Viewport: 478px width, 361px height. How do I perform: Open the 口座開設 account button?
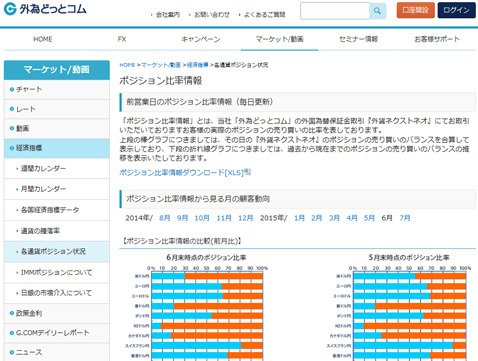click(x=415, y=10)
